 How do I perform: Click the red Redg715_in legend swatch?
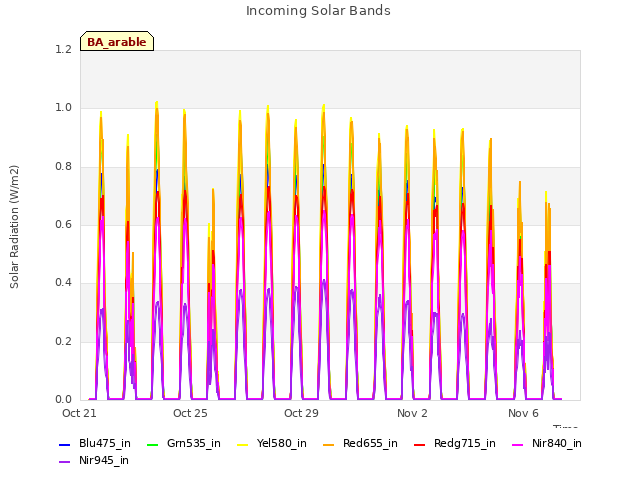click(419, 444)
